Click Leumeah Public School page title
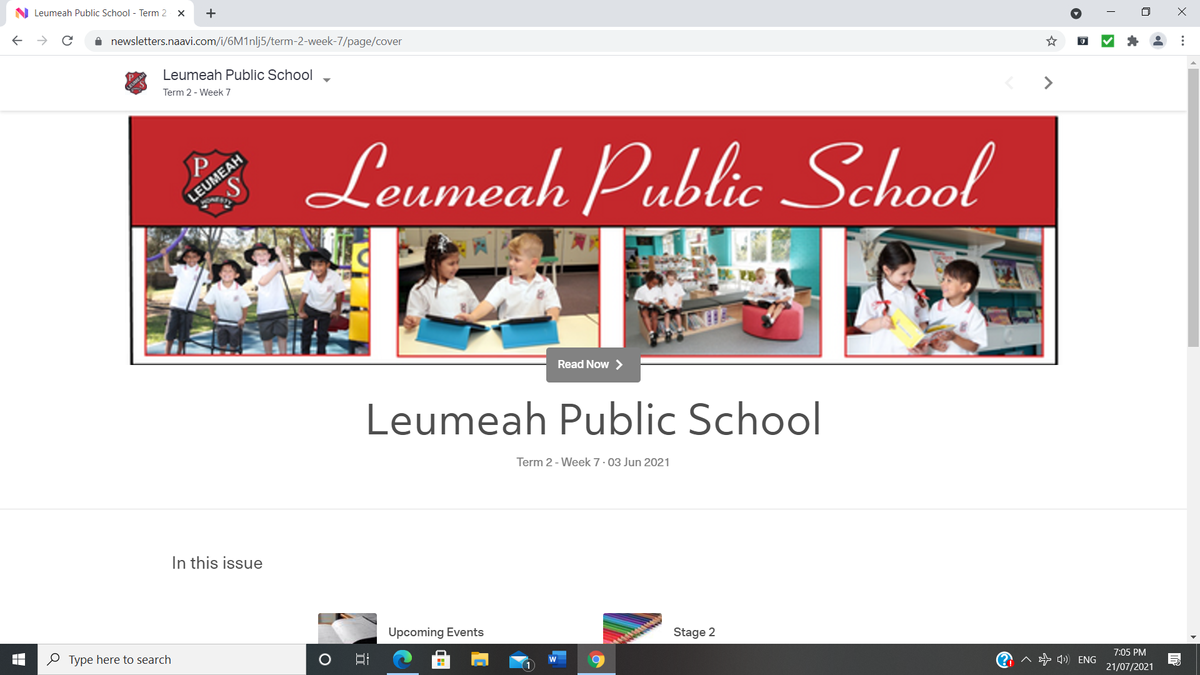The width and height of the screenshot is (1200, 675). (x=593, y=419)
